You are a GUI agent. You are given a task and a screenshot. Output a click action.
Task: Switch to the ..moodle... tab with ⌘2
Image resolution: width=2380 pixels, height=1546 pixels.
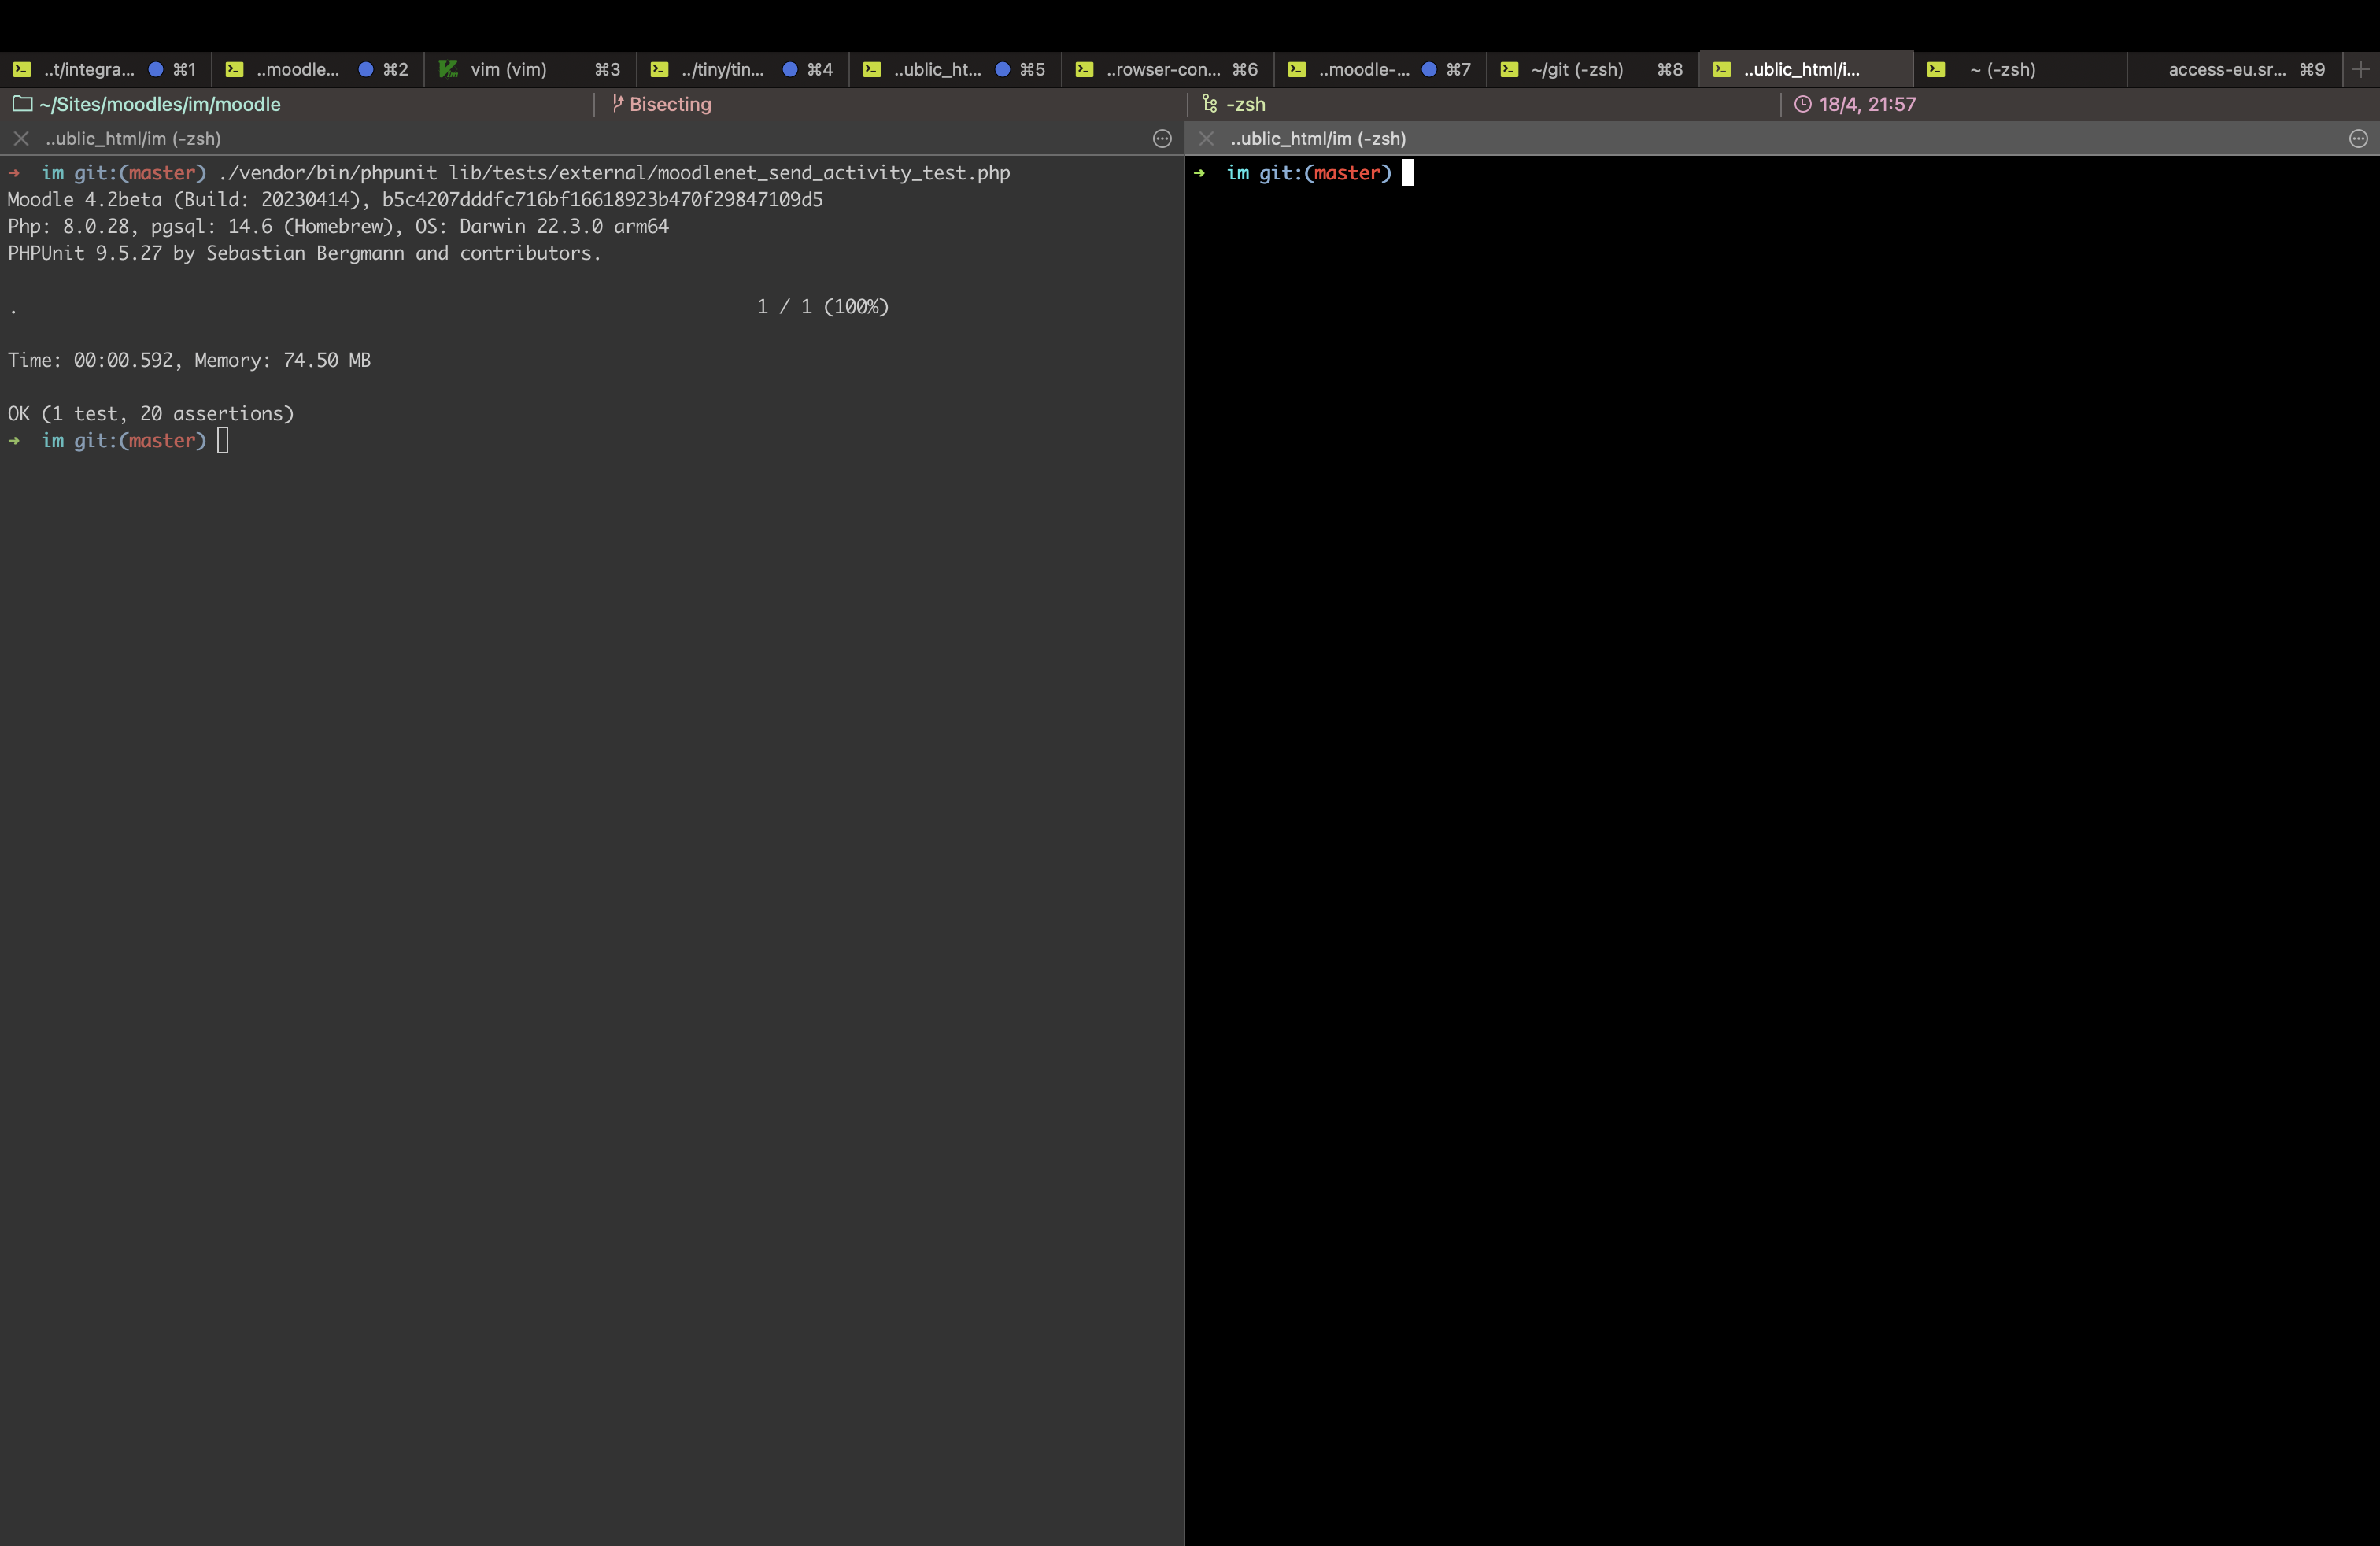pos(318,69)
